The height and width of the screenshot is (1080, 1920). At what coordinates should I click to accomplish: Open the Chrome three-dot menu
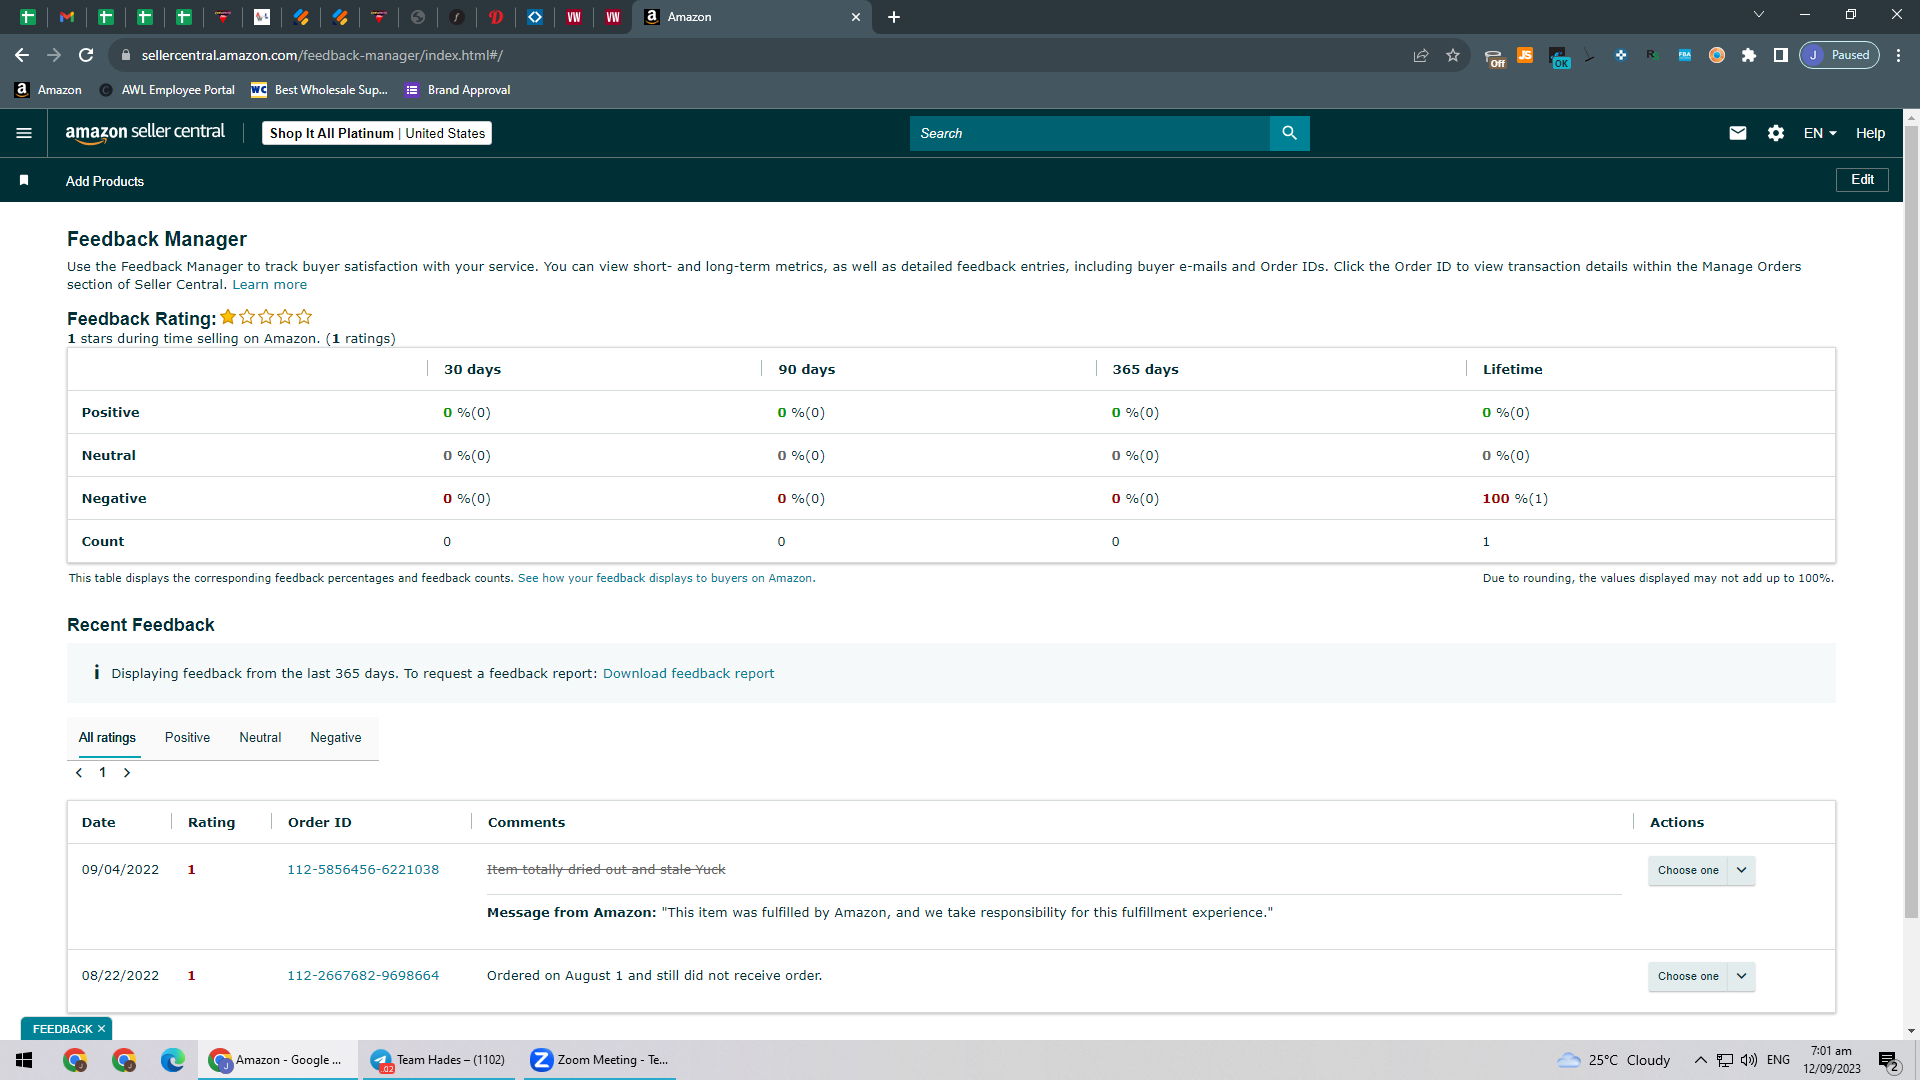tap(1899, 56)
